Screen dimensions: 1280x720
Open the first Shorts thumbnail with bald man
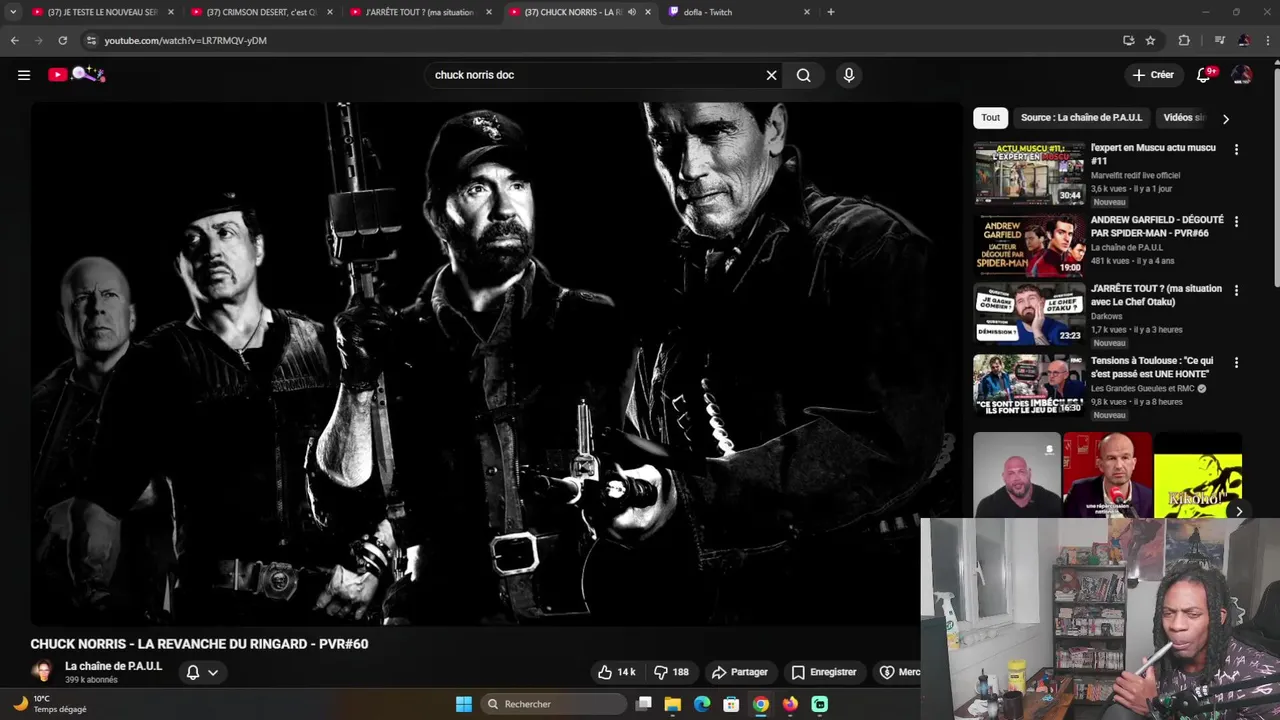coord(1017,475)
